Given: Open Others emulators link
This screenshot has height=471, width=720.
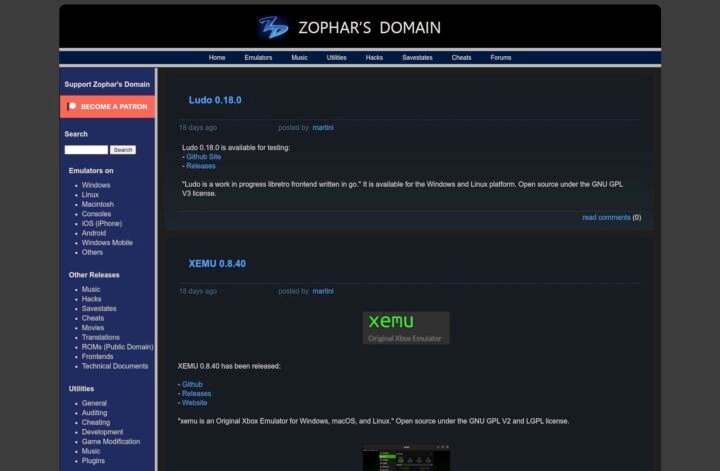Looking at the screenshot, I should 92,252.
